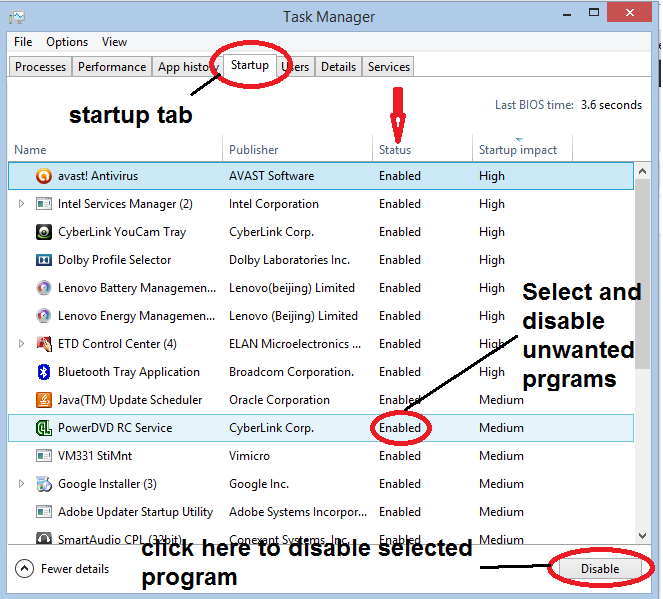Open the File menu

(x=23, y=42)
